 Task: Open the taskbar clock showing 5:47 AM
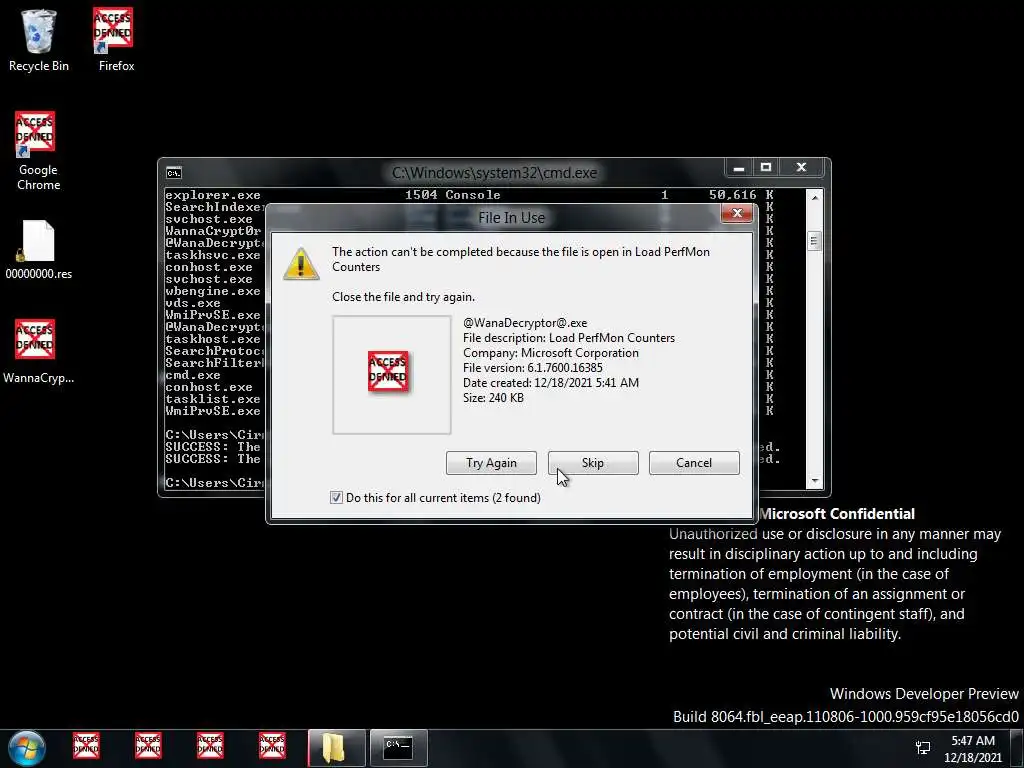point(973,749)
